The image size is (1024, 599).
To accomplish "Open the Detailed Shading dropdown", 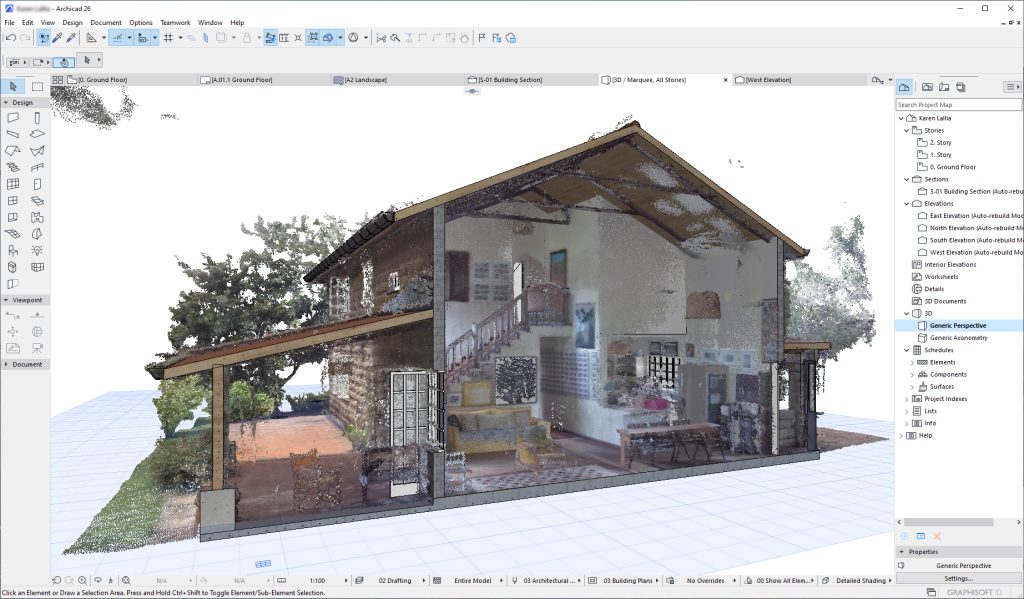I will coord(860,580).
